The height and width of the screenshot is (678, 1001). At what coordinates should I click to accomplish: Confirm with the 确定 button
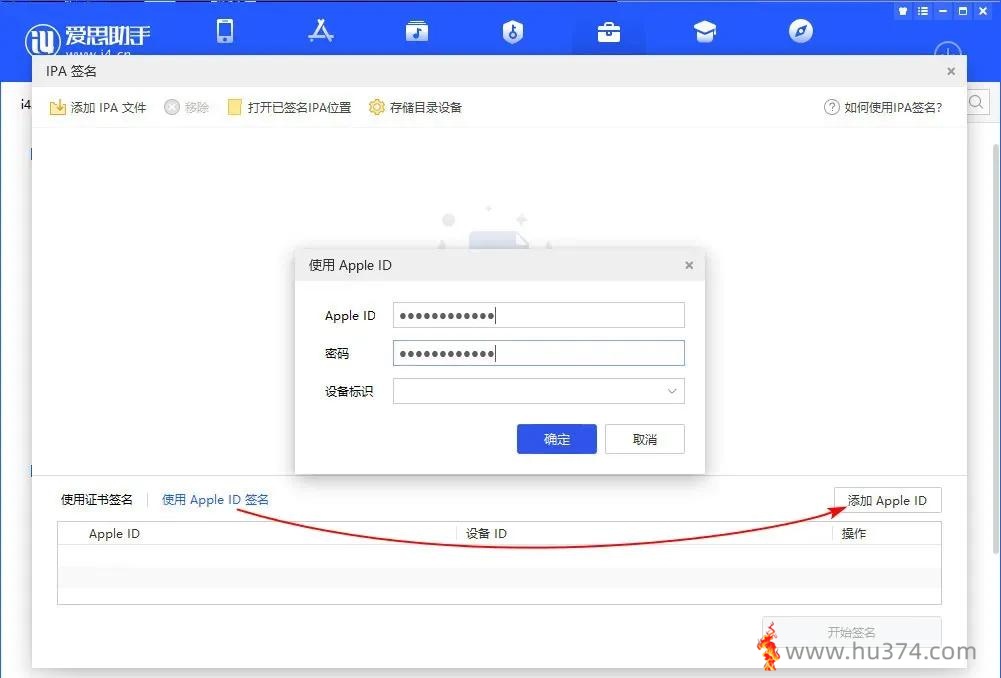[x=557, y=439]
